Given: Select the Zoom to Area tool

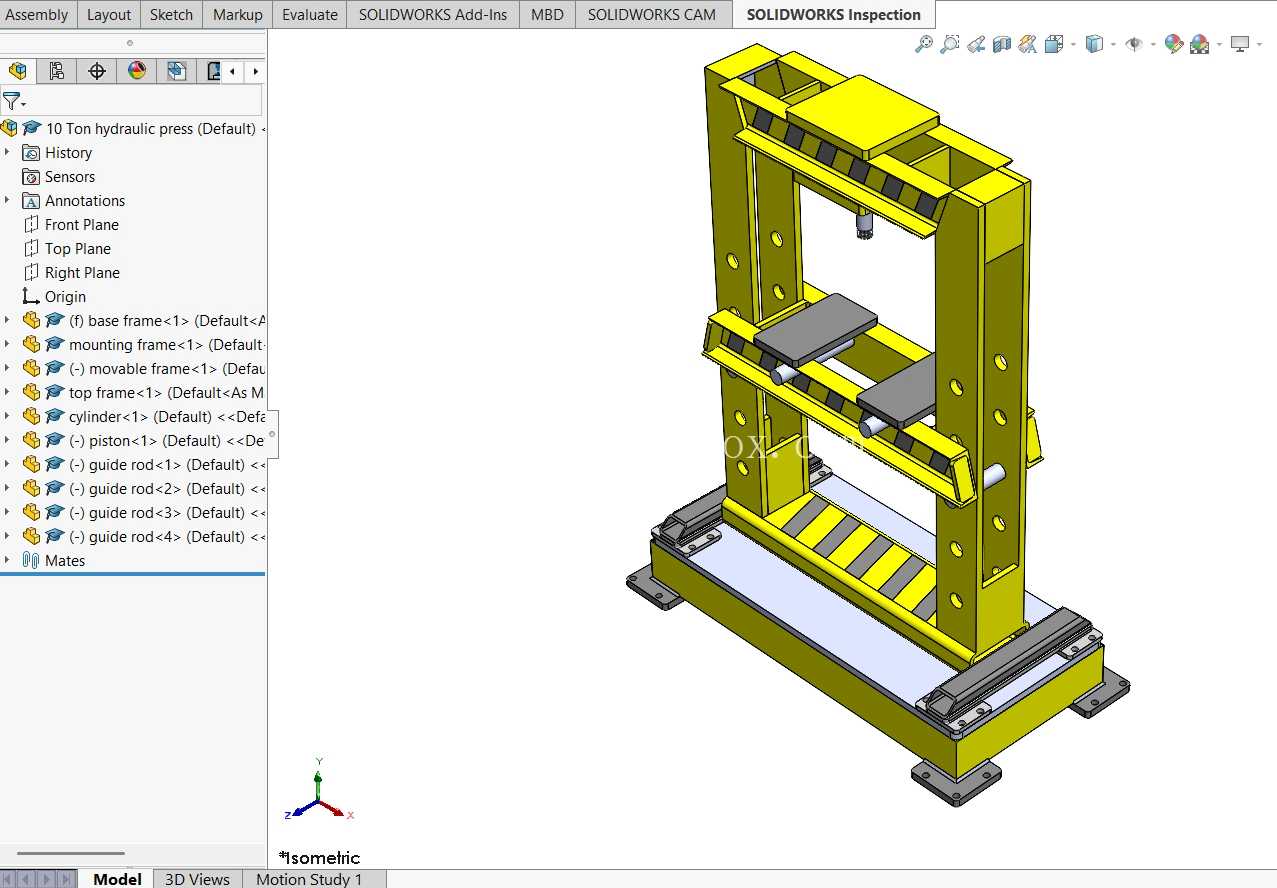Looking at the screenshot, I should [x=950, y=44].
